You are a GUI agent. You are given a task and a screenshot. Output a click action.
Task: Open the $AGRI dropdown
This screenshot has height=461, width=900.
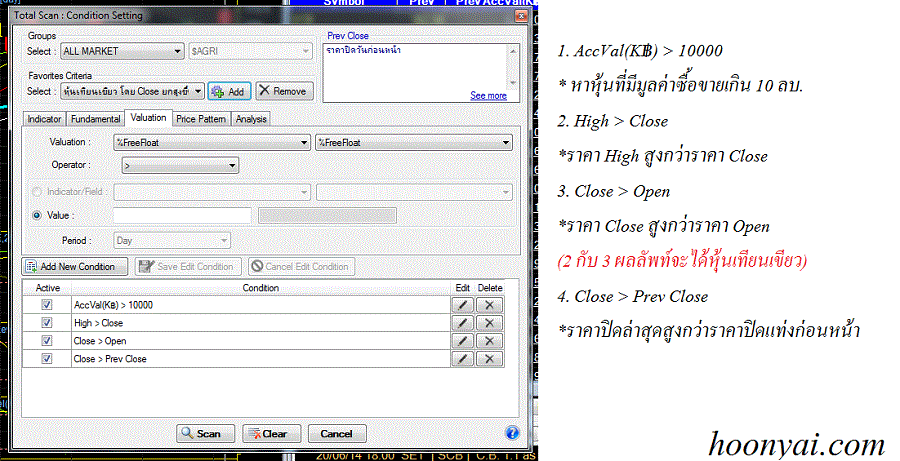(250, 51)
